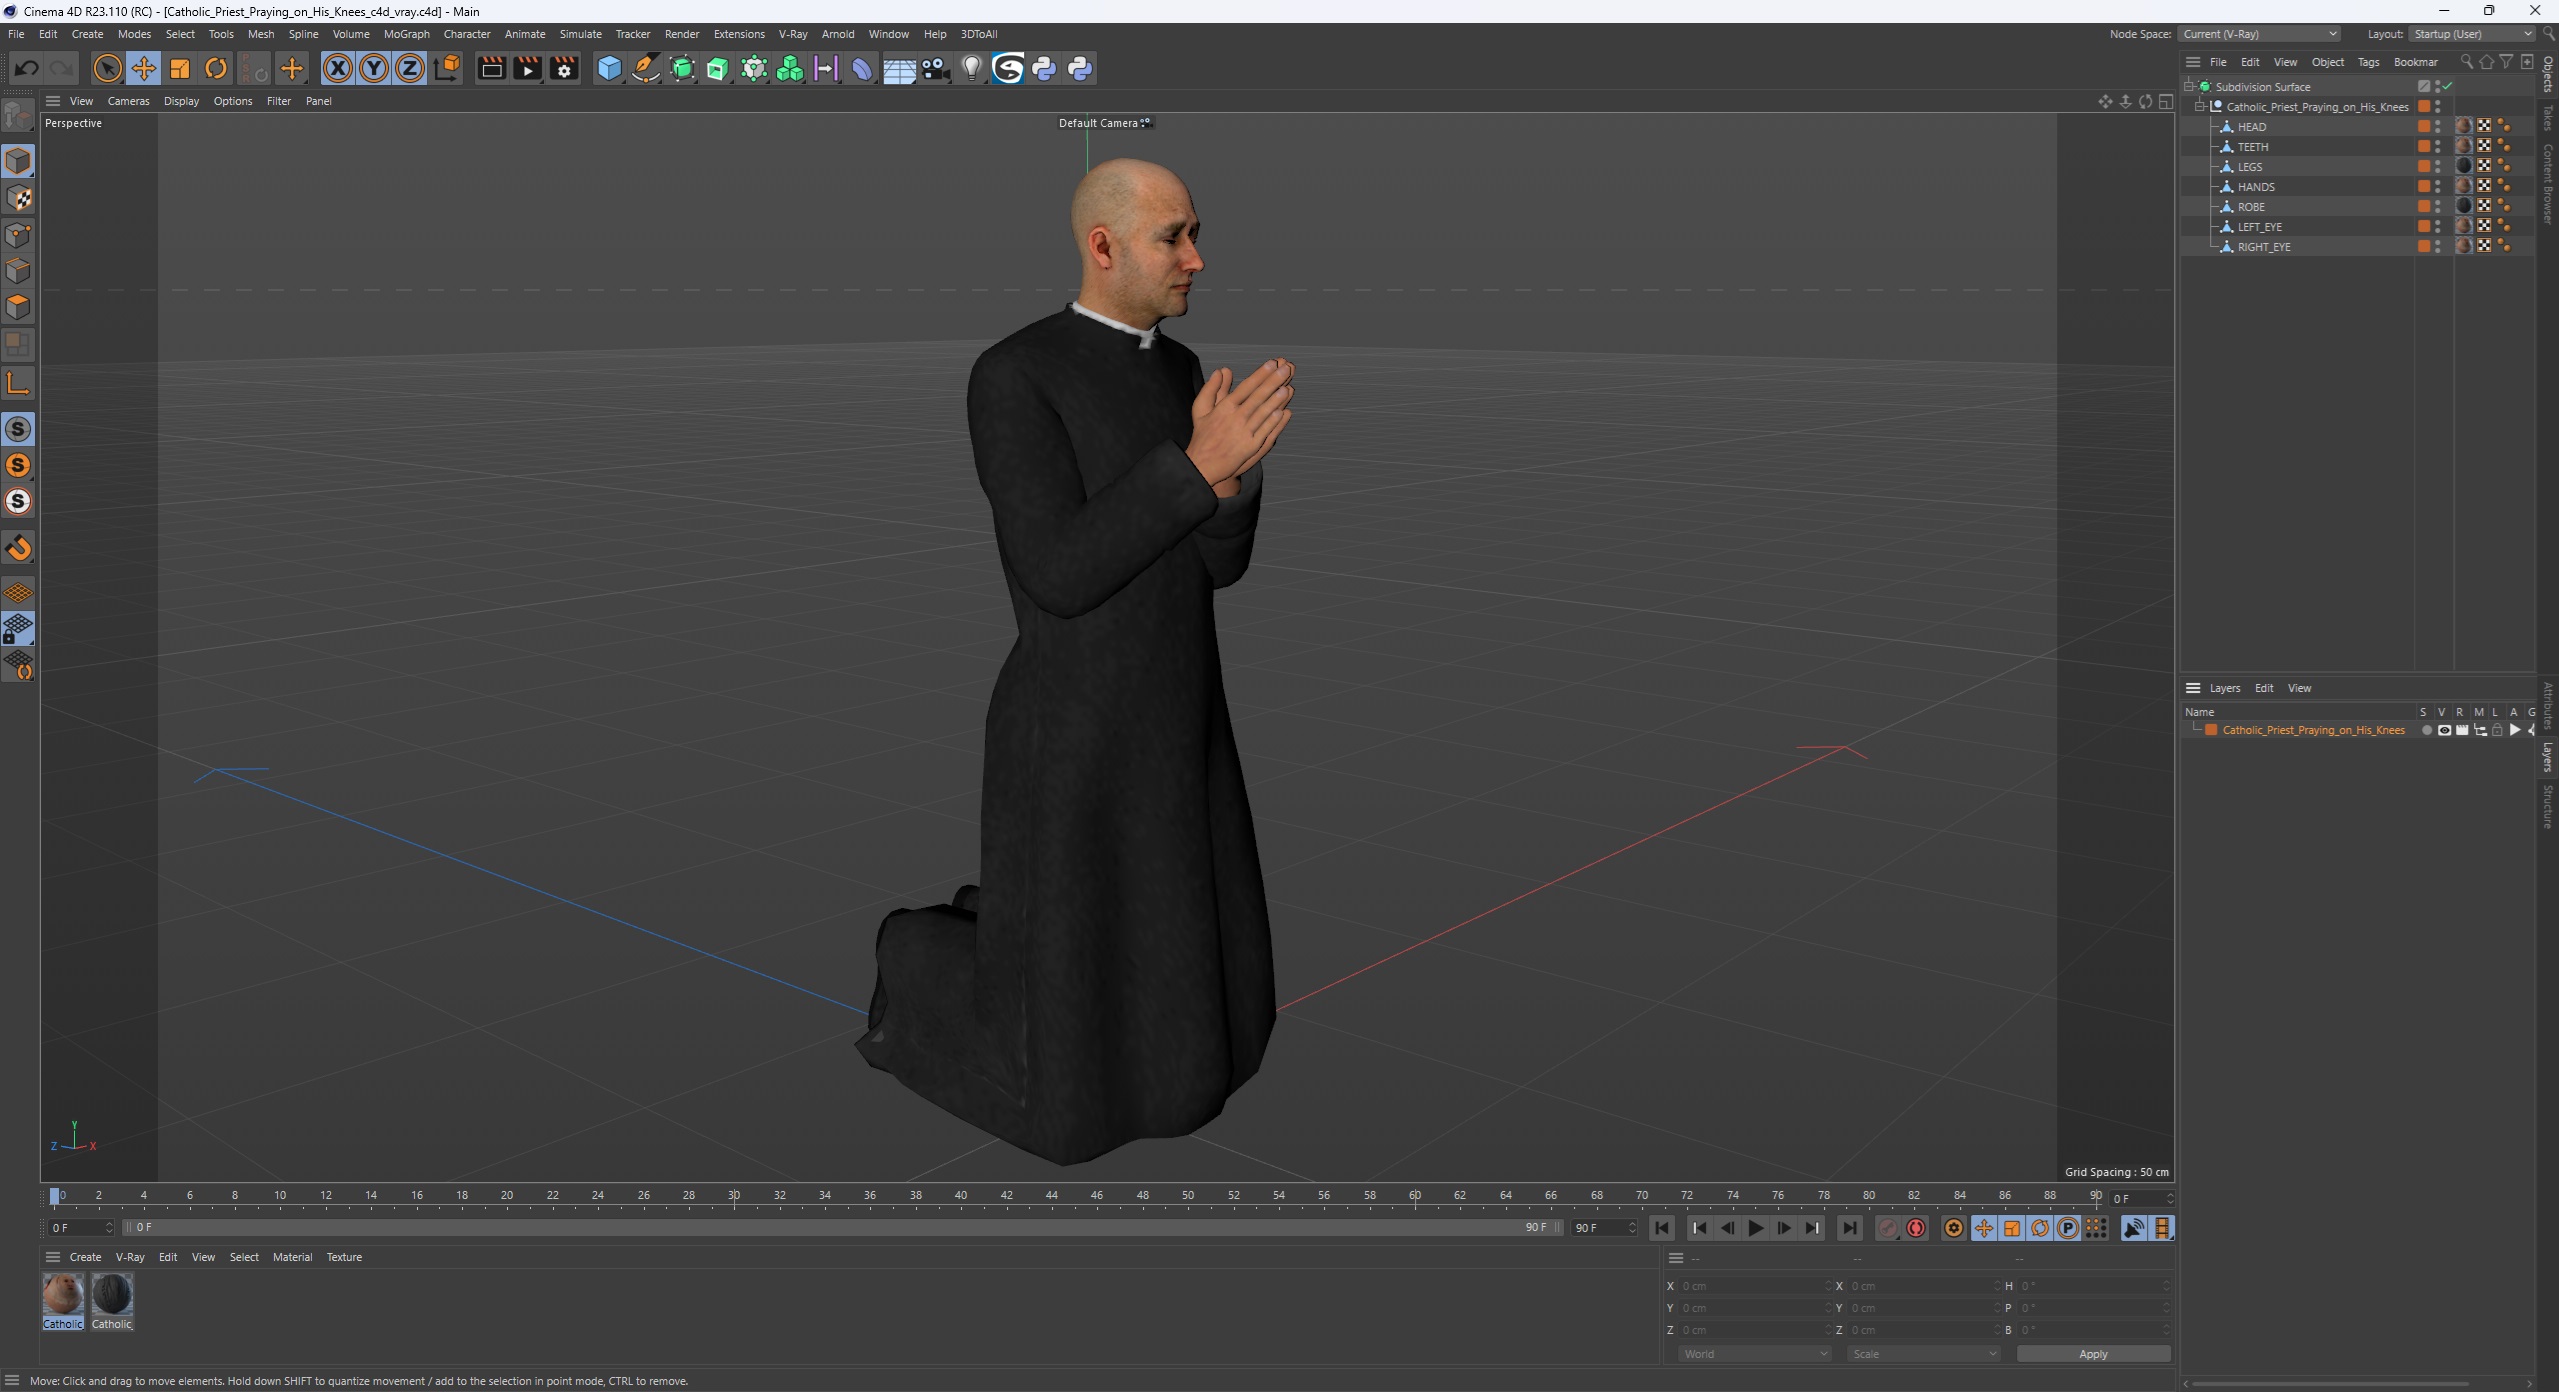Screen dimensions: 2559x1392
Task: Click the Texture tab at bottom
Action: point(343,1255)
